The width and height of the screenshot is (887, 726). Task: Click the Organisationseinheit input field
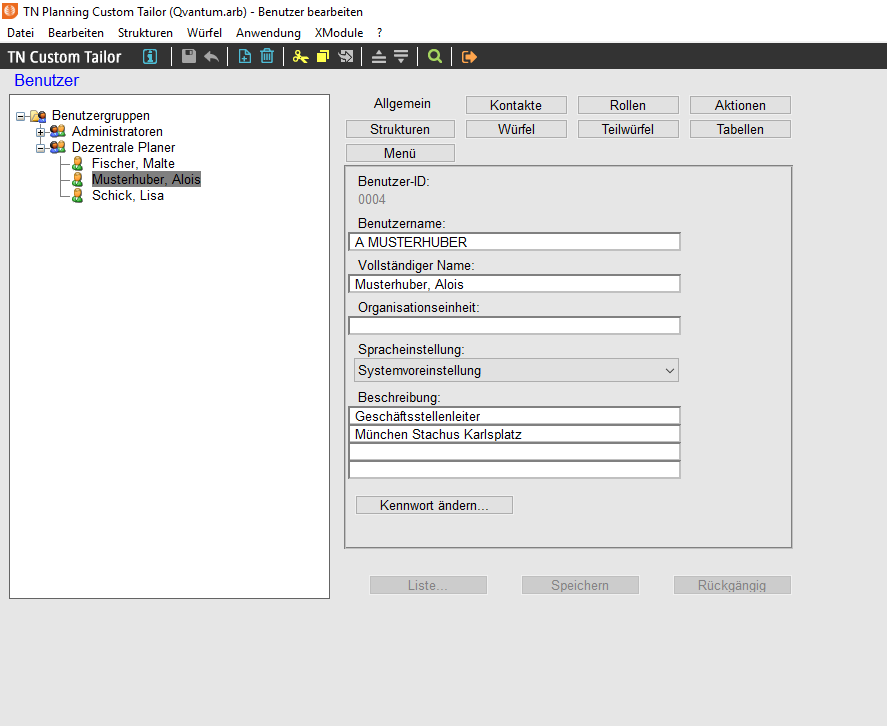click(514, 326)
